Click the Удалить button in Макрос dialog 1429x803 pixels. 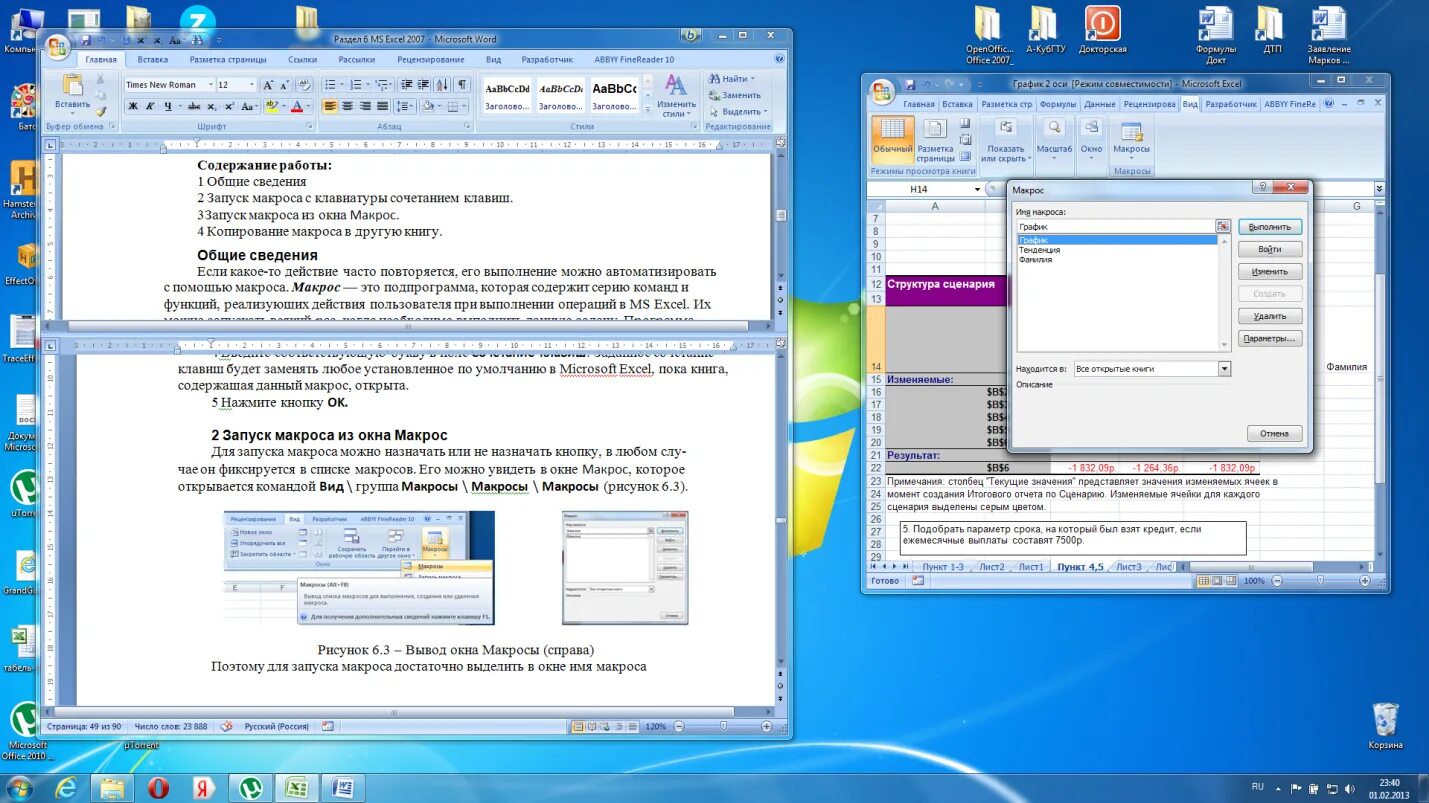pyautogui.click(x=1270, y=316)
